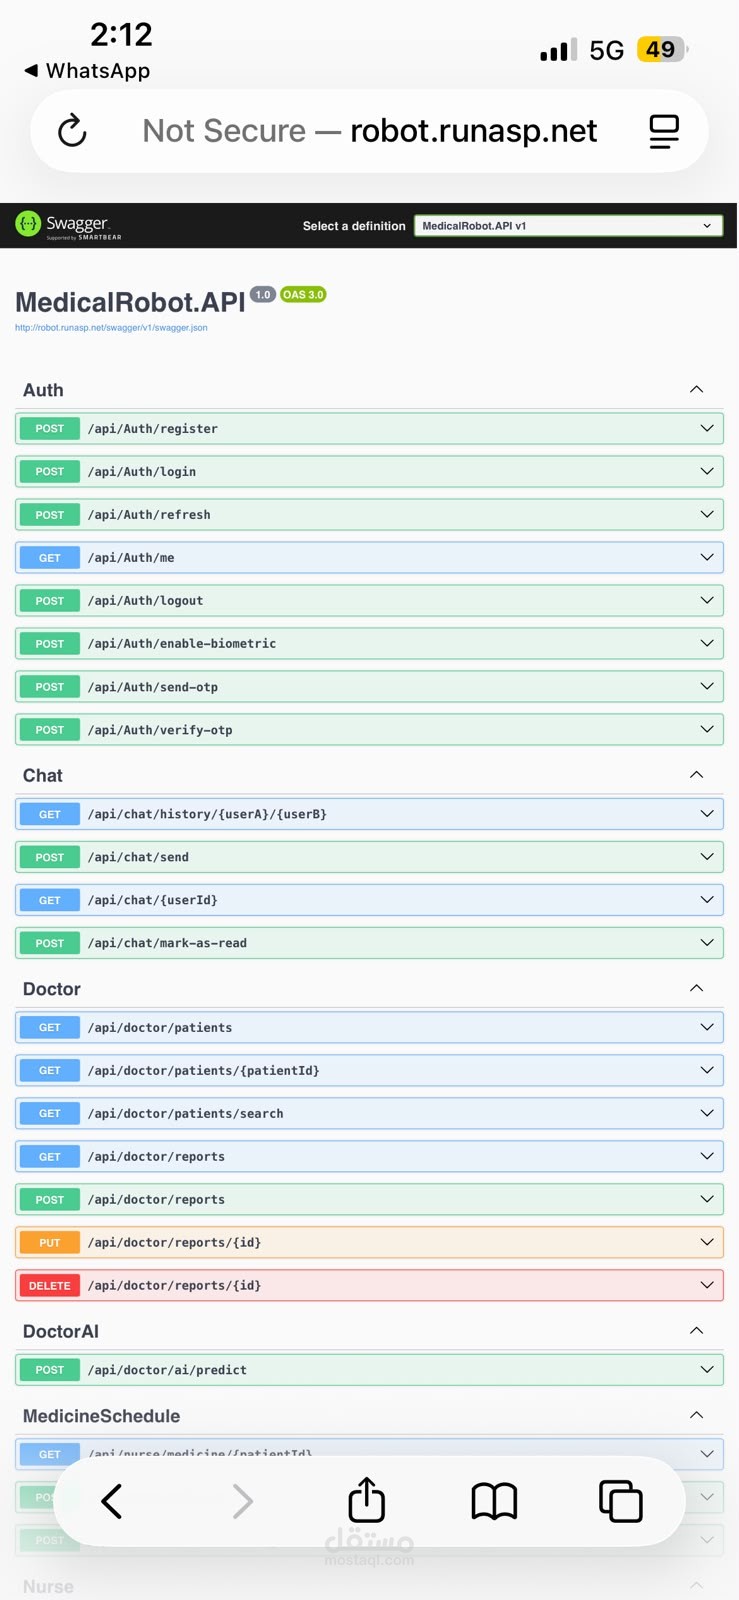739x1600 pixels.
Task: Open the /api/doctor/patients endpoint path
Action: (x=160, y=1028)
